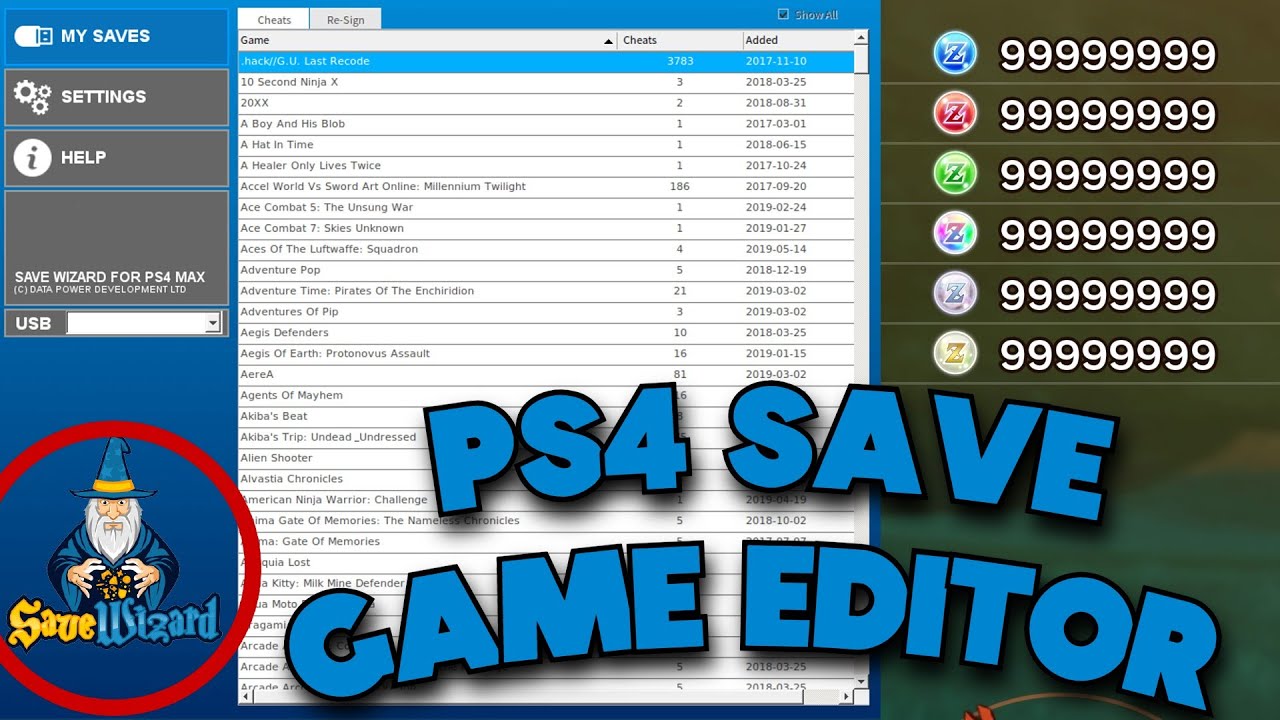
Task: Click the 2019-05-14 added date
Action: (x=776, y=249)
